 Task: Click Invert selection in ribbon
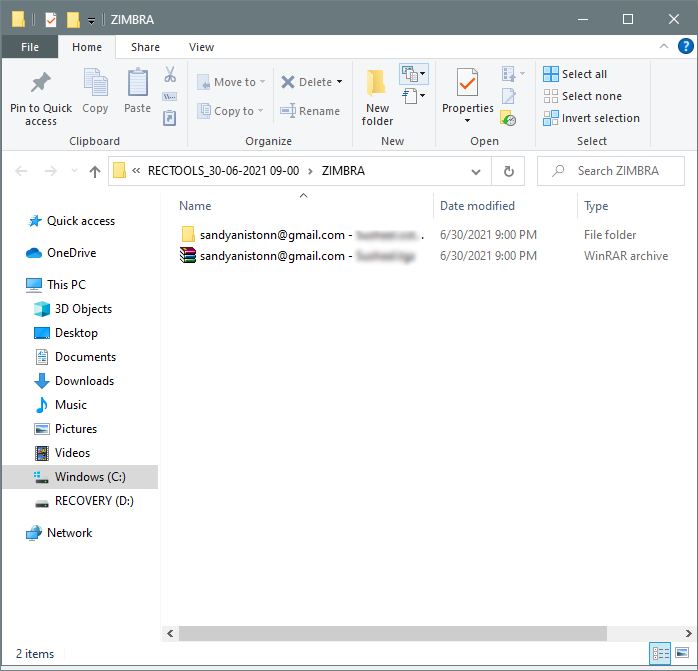click(591, 118)
